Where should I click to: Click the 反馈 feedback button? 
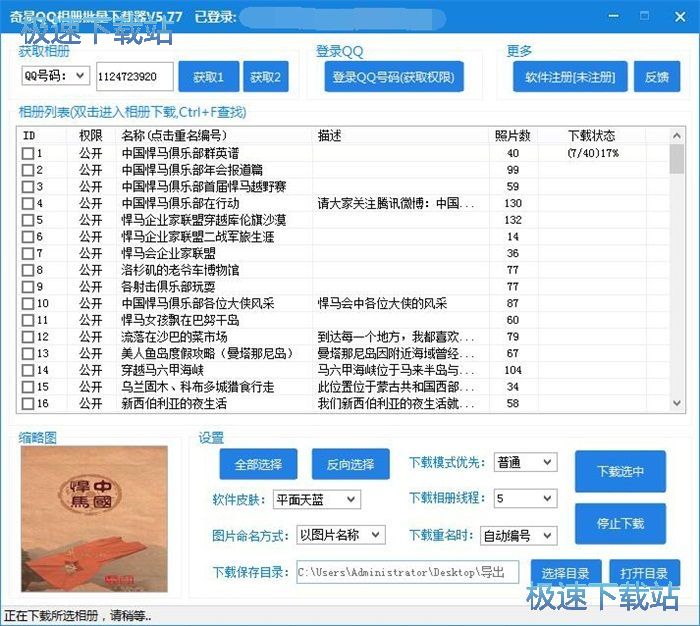[657, 77]
